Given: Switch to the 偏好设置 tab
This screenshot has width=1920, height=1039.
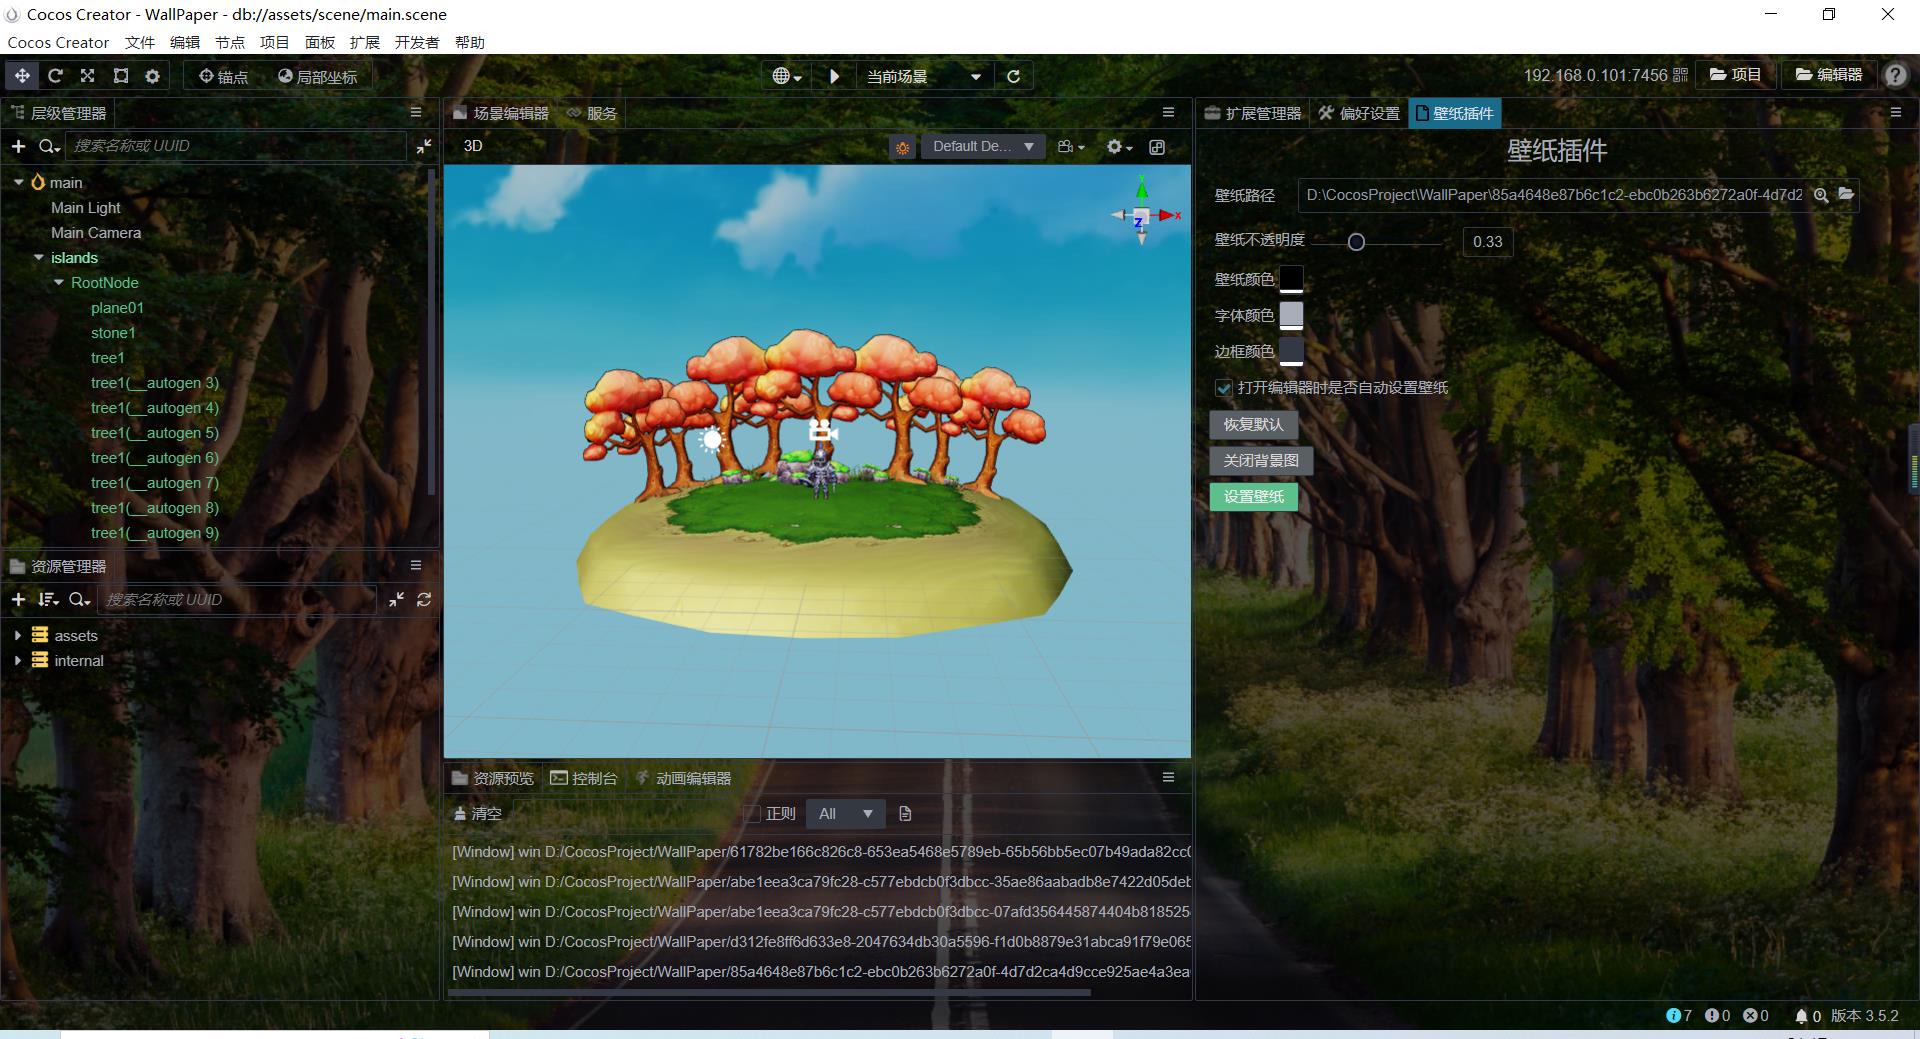Looking at the screenshot, I should pyautogui.click(x=1358, y=113).
